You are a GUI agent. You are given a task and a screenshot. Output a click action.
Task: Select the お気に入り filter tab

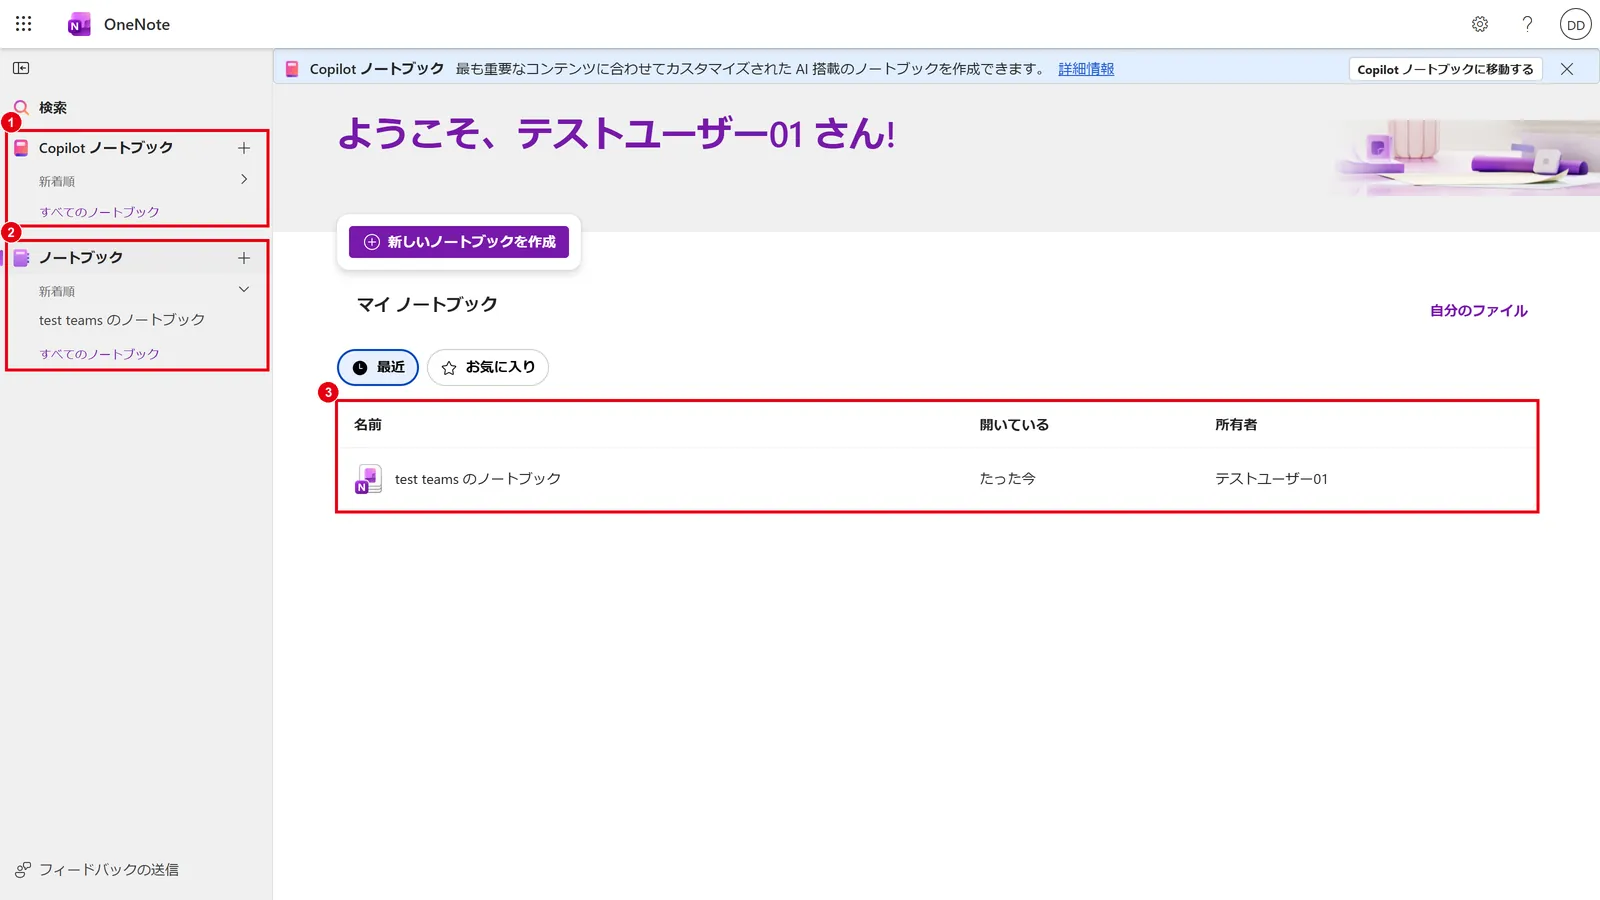click(488, 367)
